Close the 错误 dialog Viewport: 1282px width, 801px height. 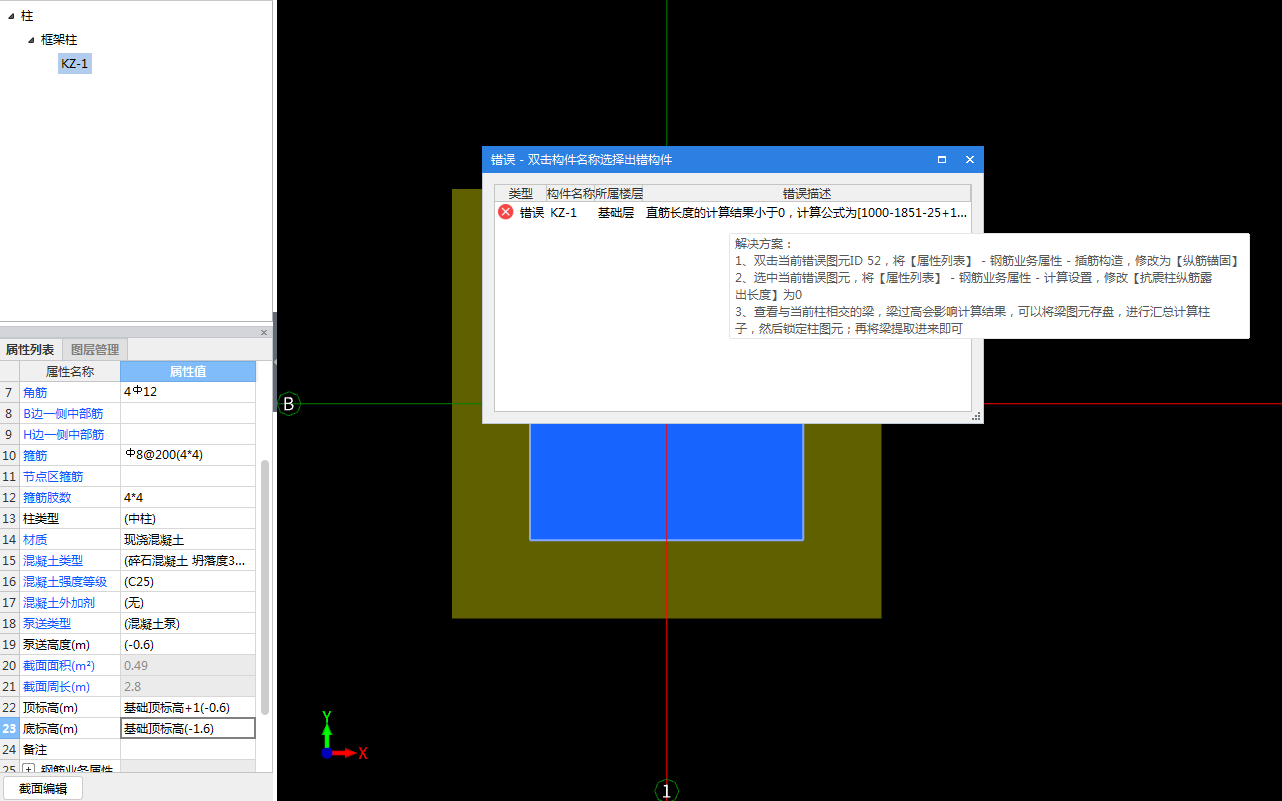(x=969, y=160)
